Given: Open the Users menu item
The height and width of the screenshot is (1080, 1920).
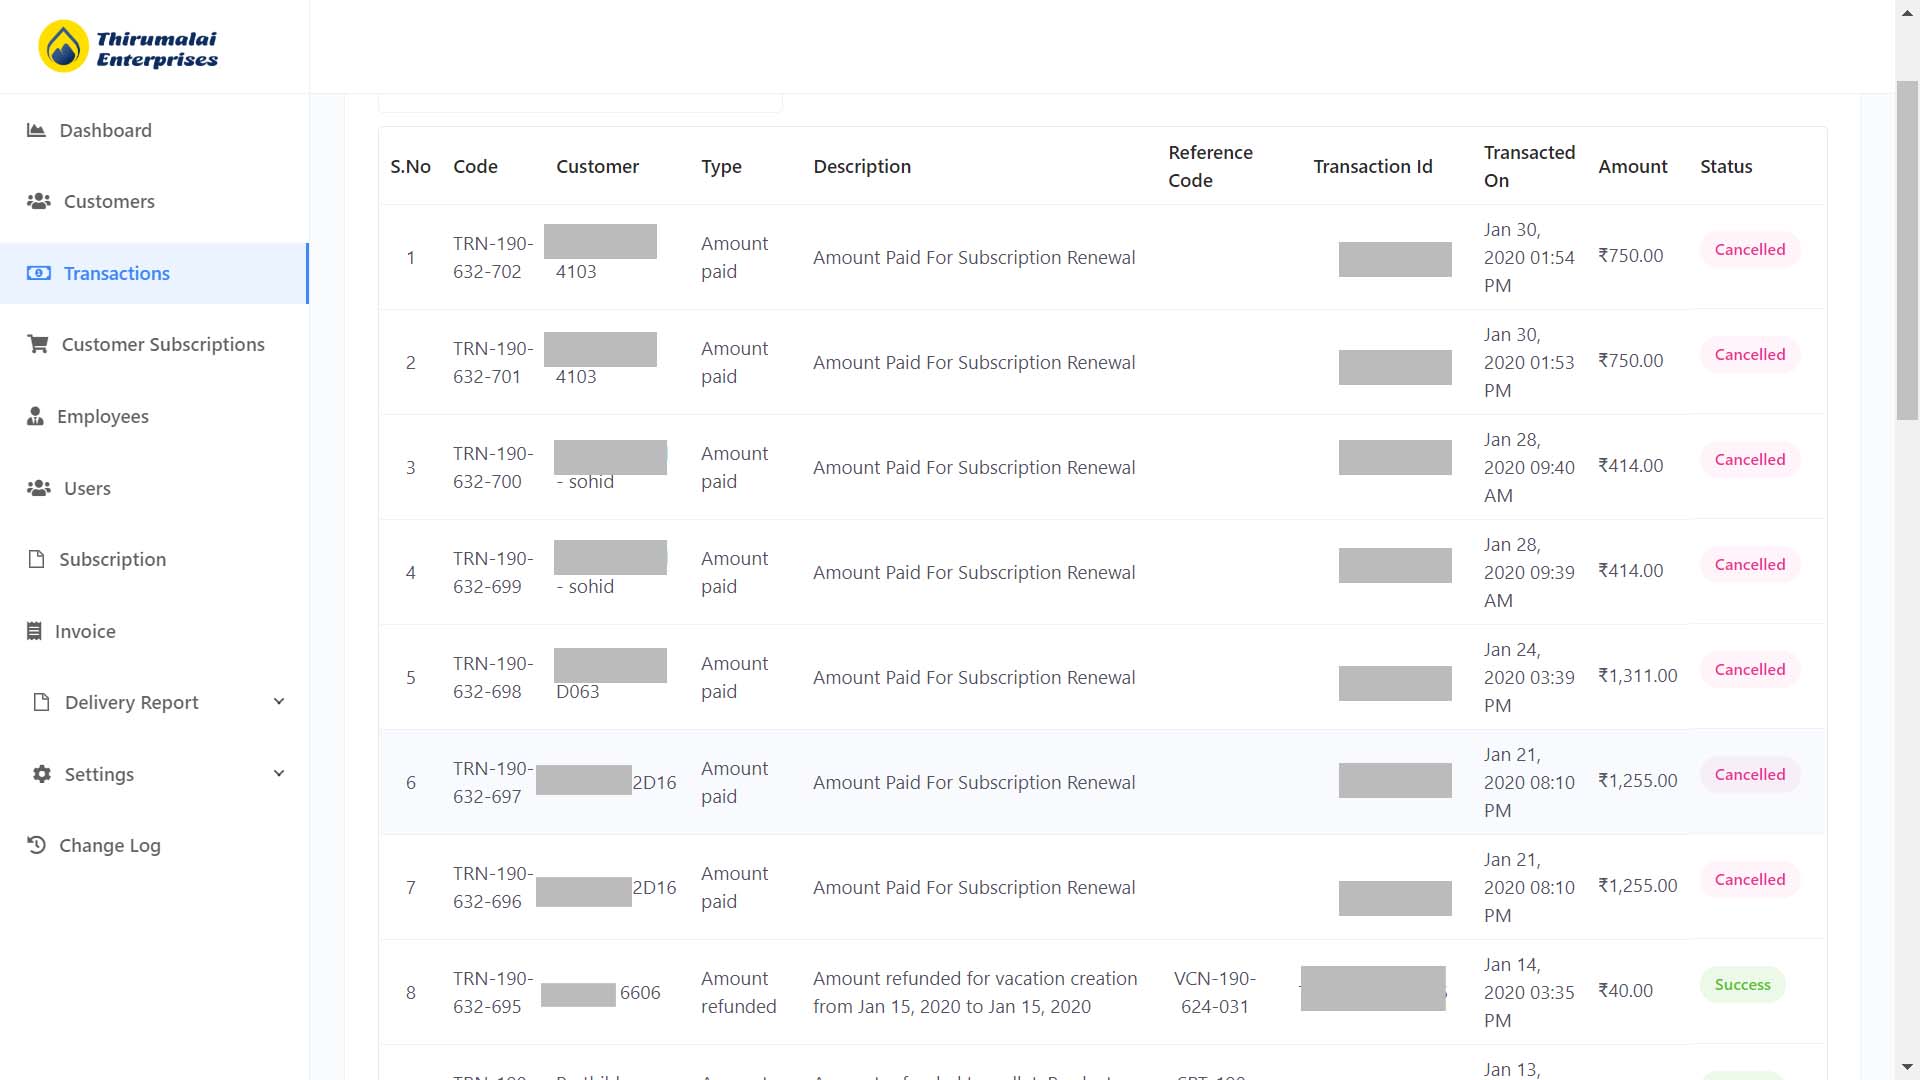Looking at the screenshot, I should click(x=87, y=488).
